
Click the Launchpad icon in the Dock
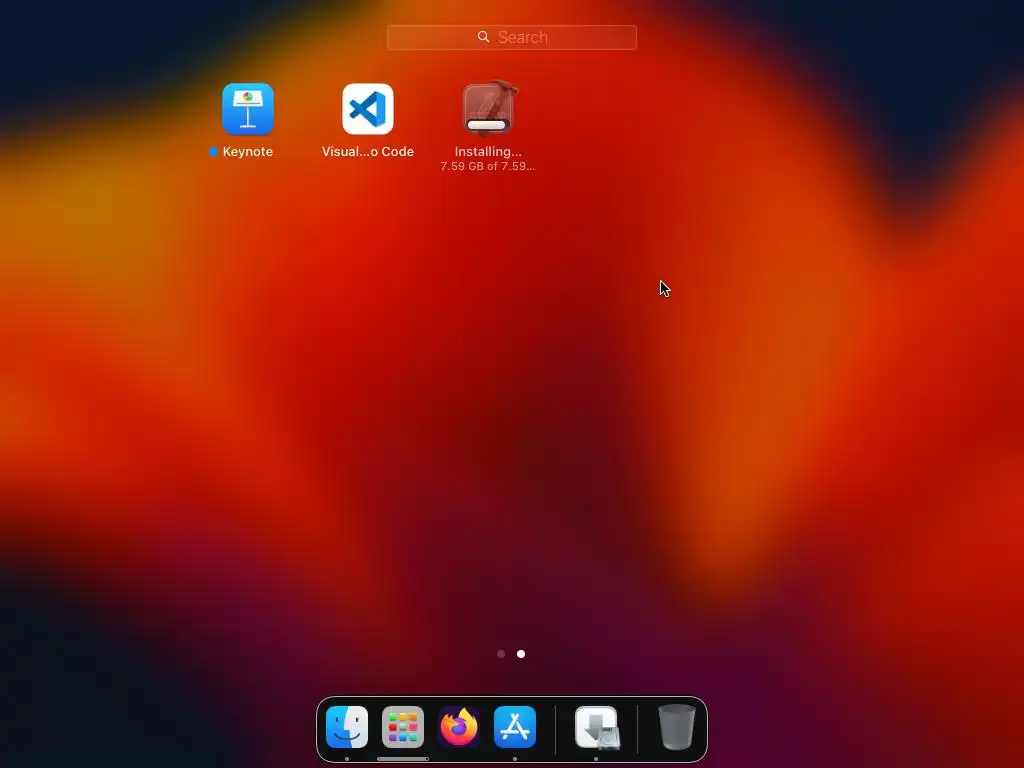403,727
